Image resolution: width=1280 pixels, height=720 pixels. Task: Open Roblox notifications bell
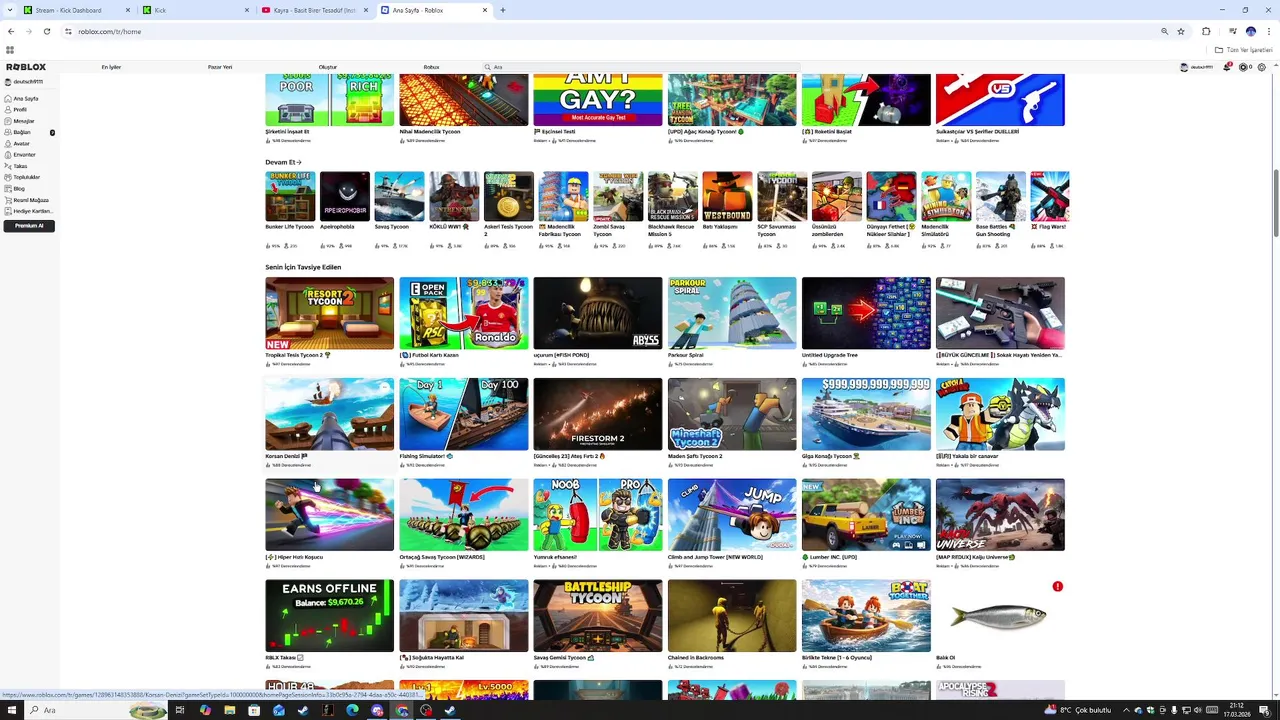point(1227,67)
